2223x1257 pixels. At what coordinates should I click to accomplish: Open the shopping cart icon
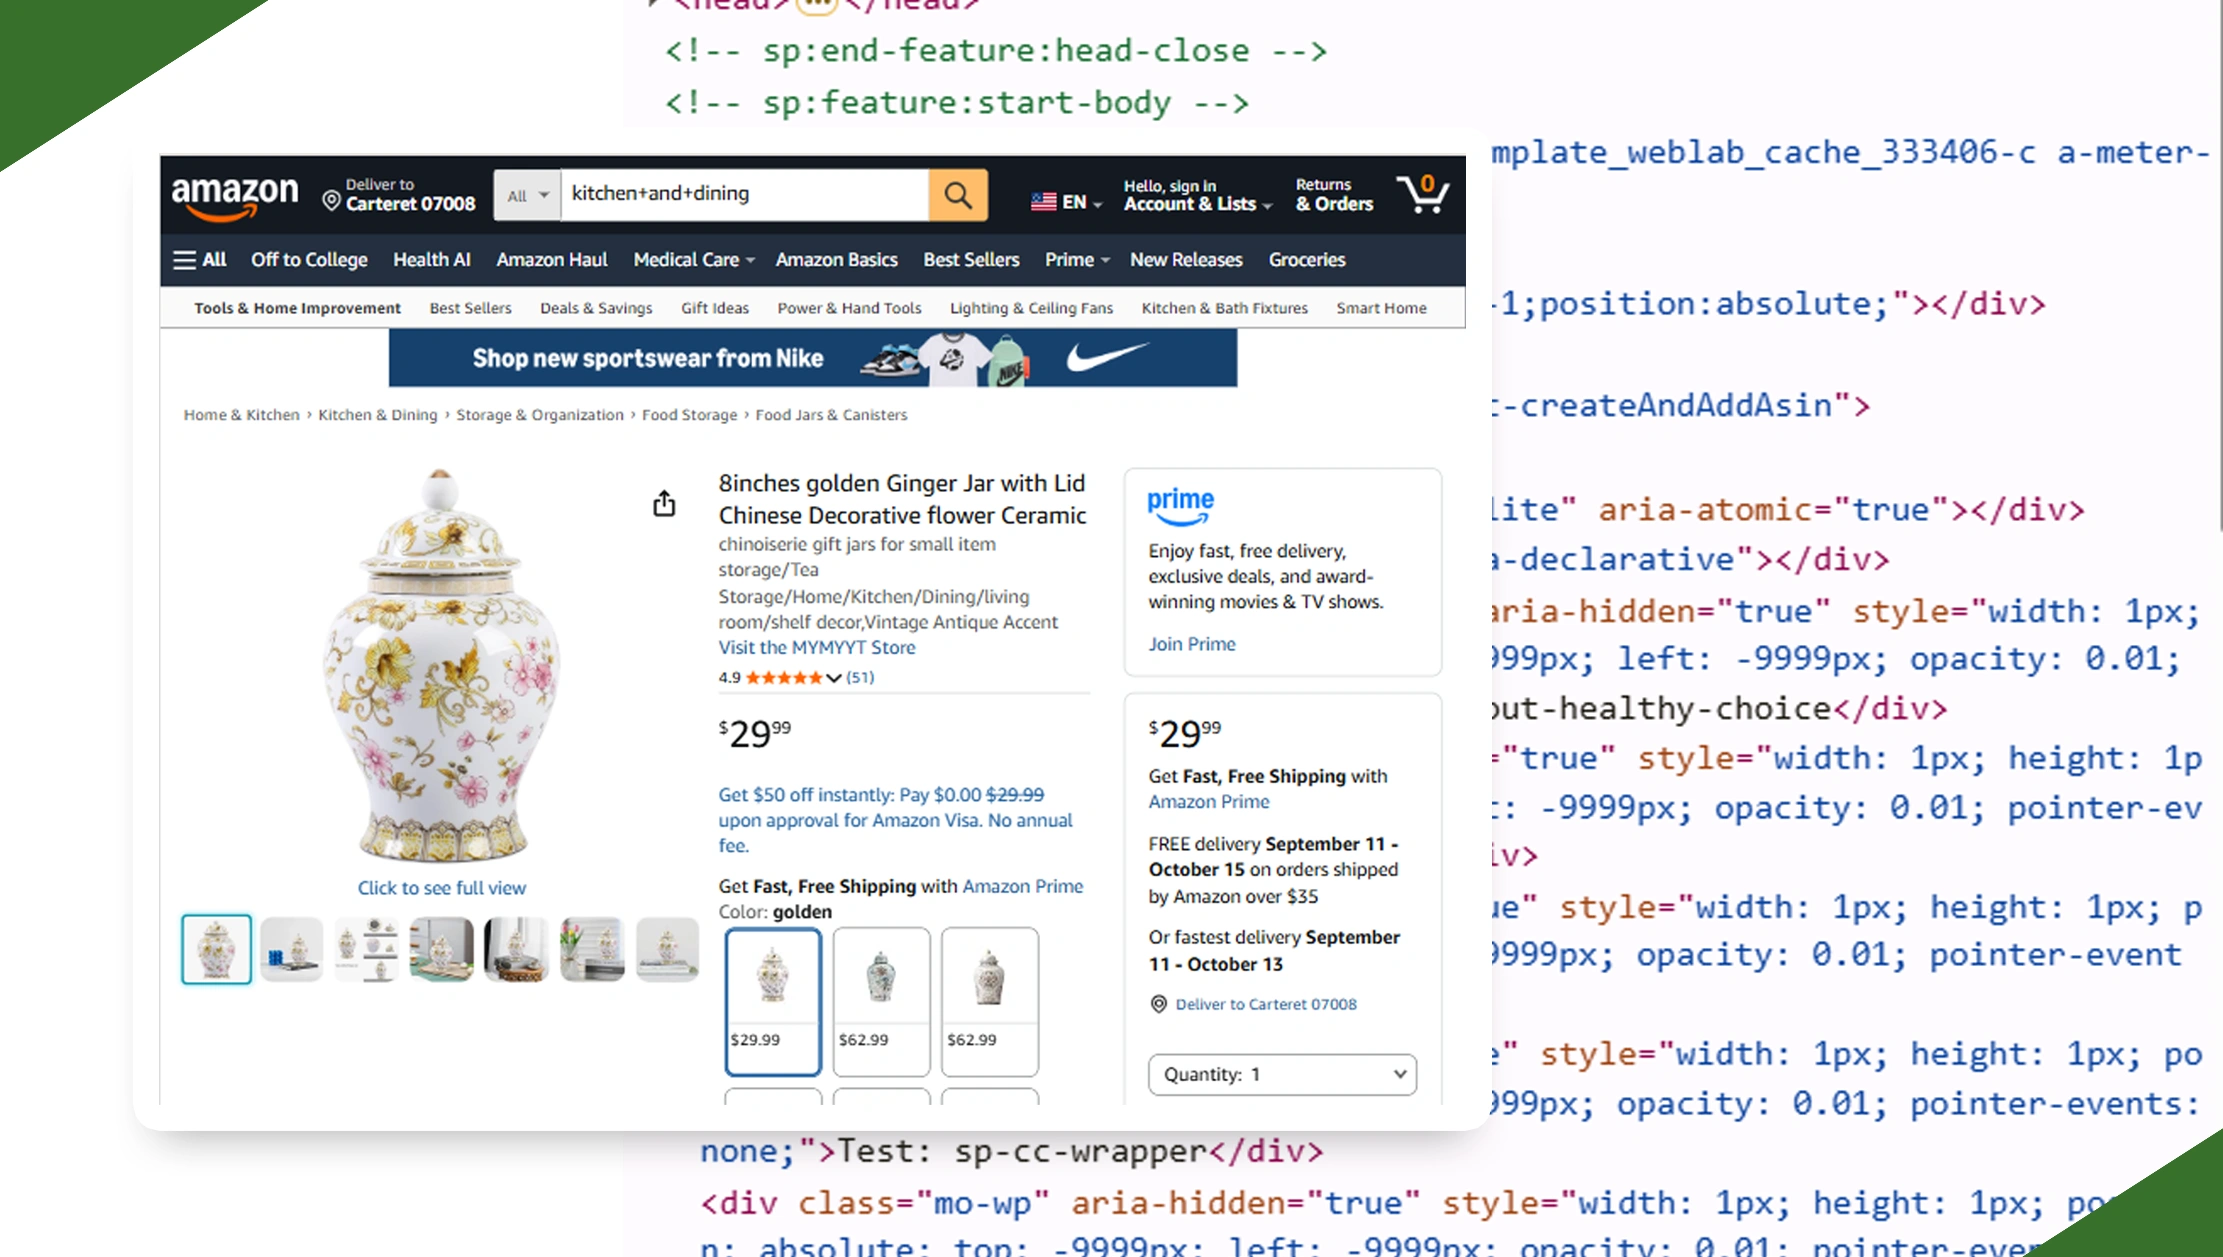coord(1423,194)
